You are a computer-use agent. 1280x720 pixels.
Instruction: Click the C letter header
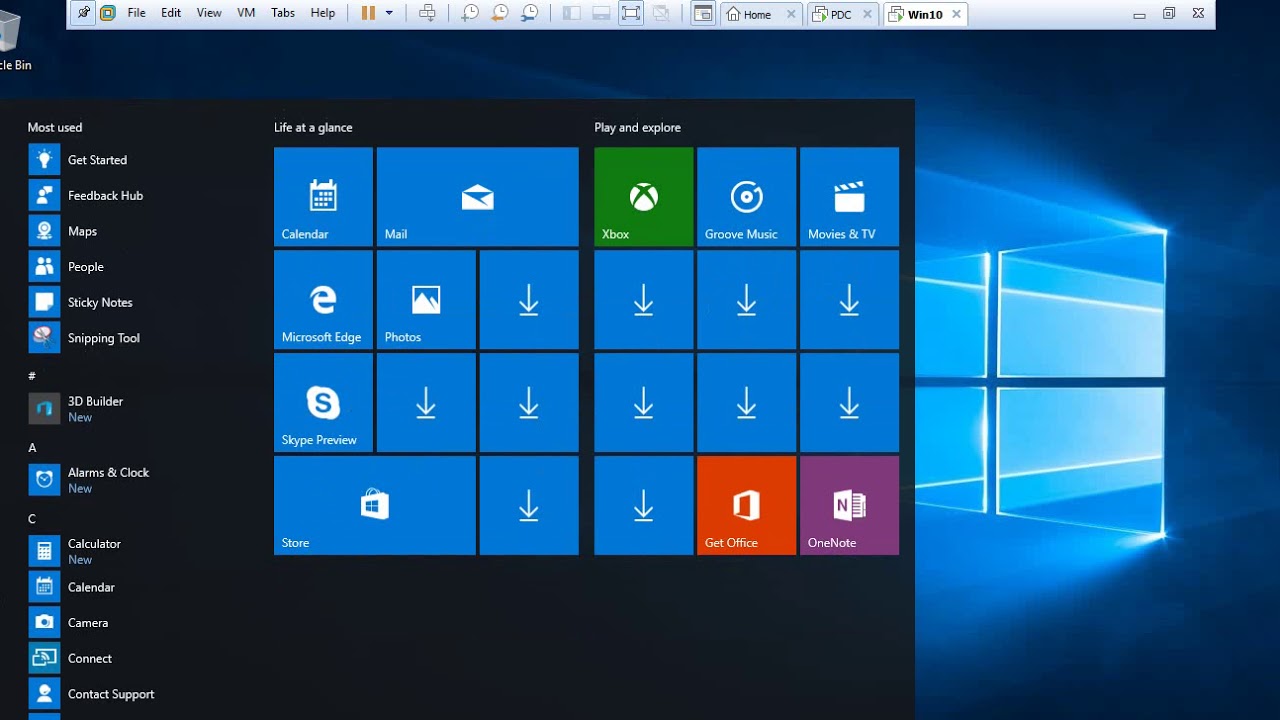tap(32, 519)
